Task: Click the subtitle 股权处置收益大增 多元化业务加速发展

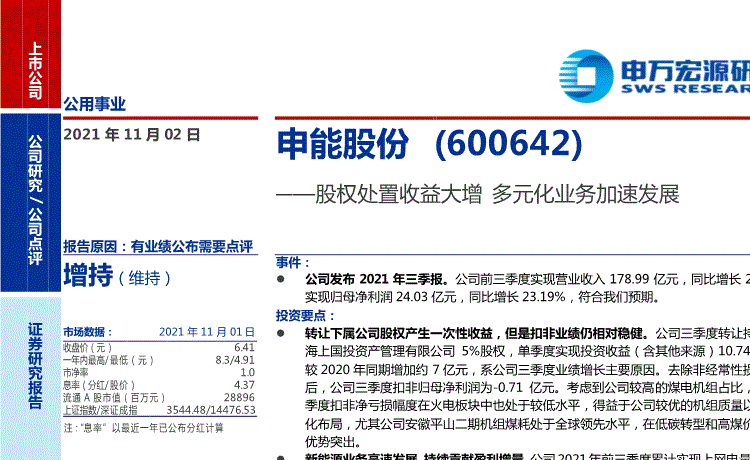Action: click(x=497, y=194)
